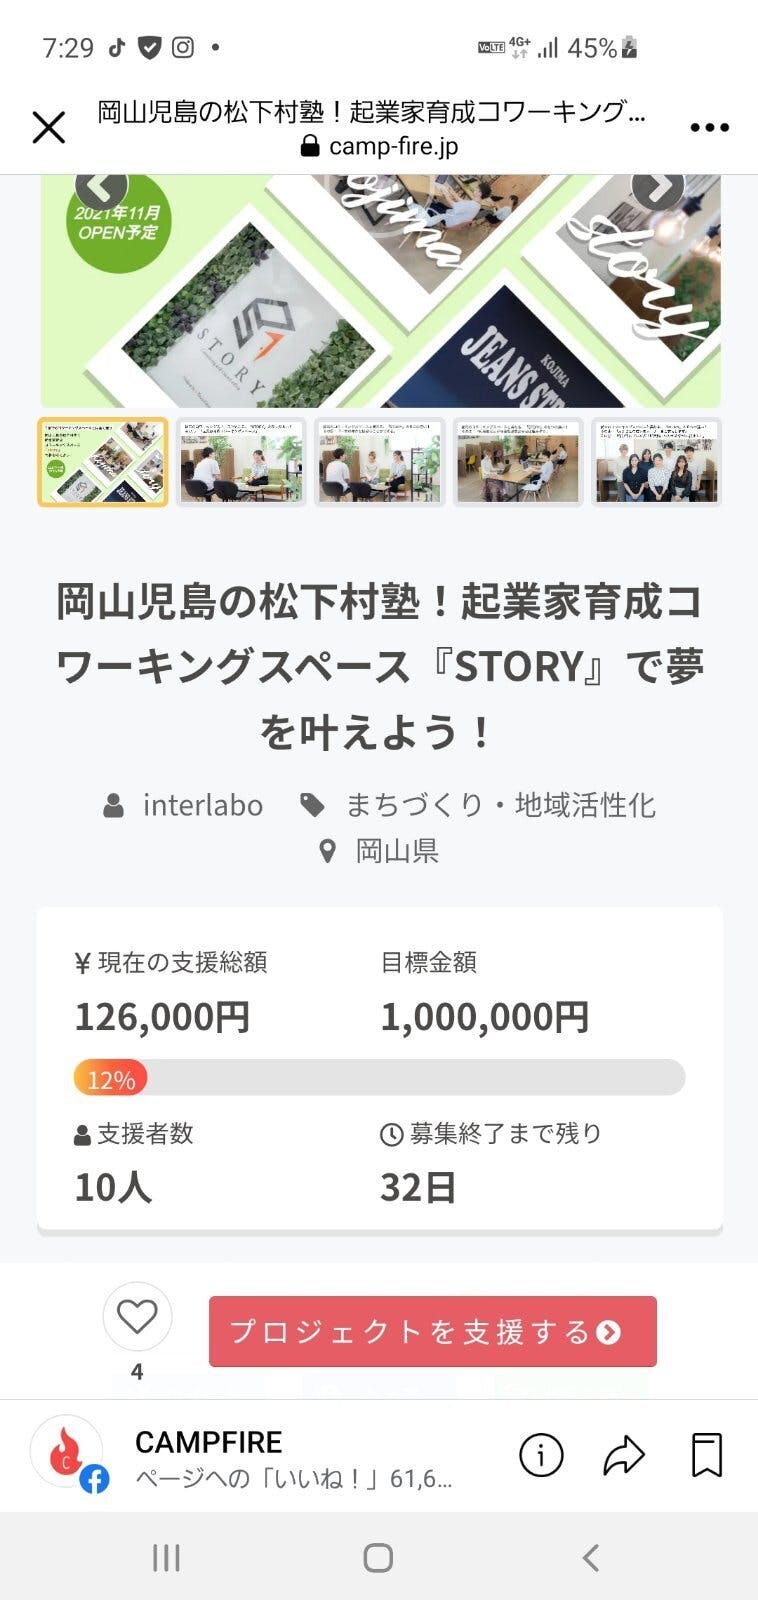Share the page via arrow icon
758x1600 pixels.
(624, 1455)
